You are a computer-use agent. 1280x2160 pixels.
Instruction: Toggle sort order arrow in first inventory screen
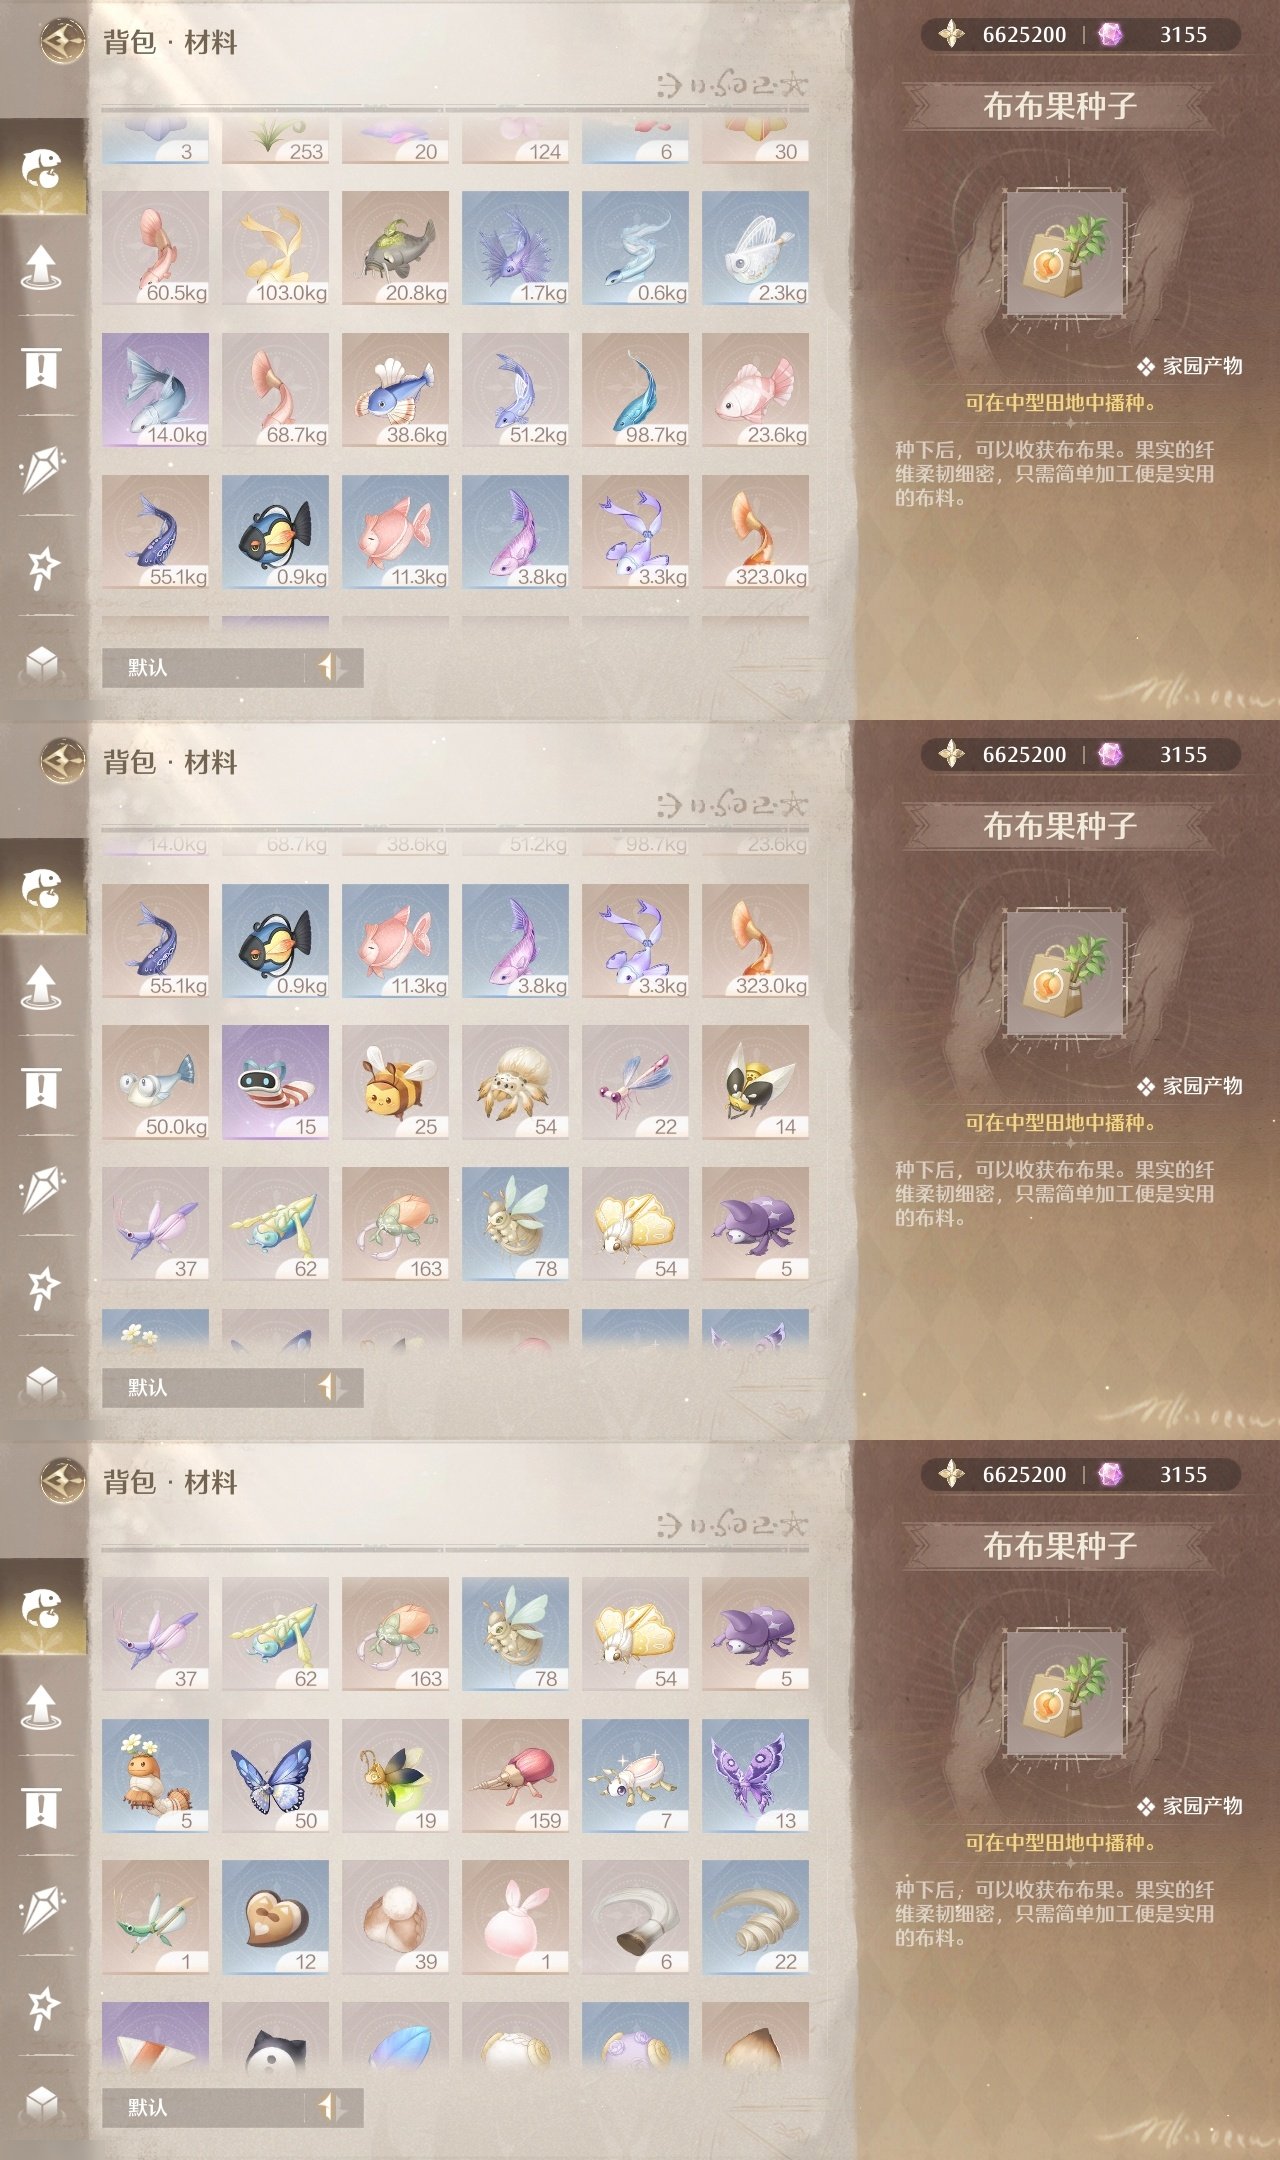pos(331,667)
